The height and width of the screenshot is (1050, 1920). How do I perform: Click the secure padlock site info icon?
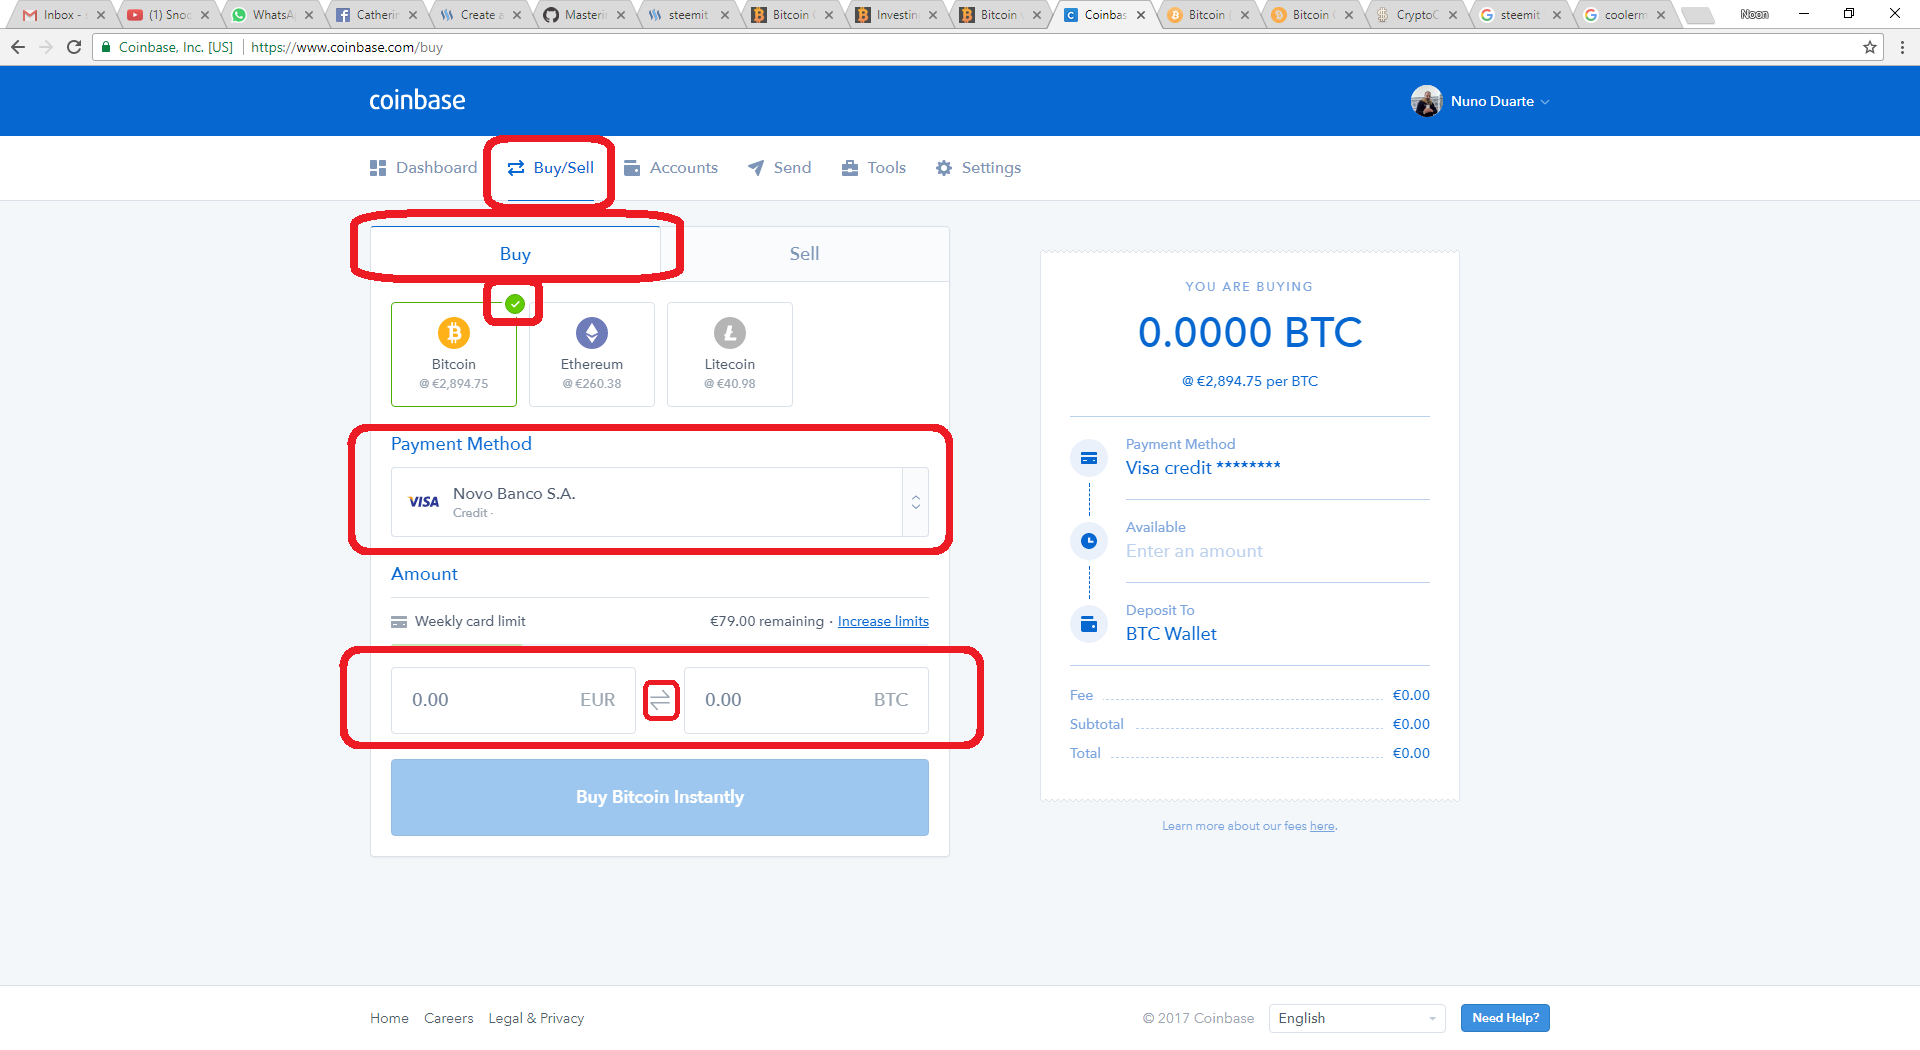[106, 47]
